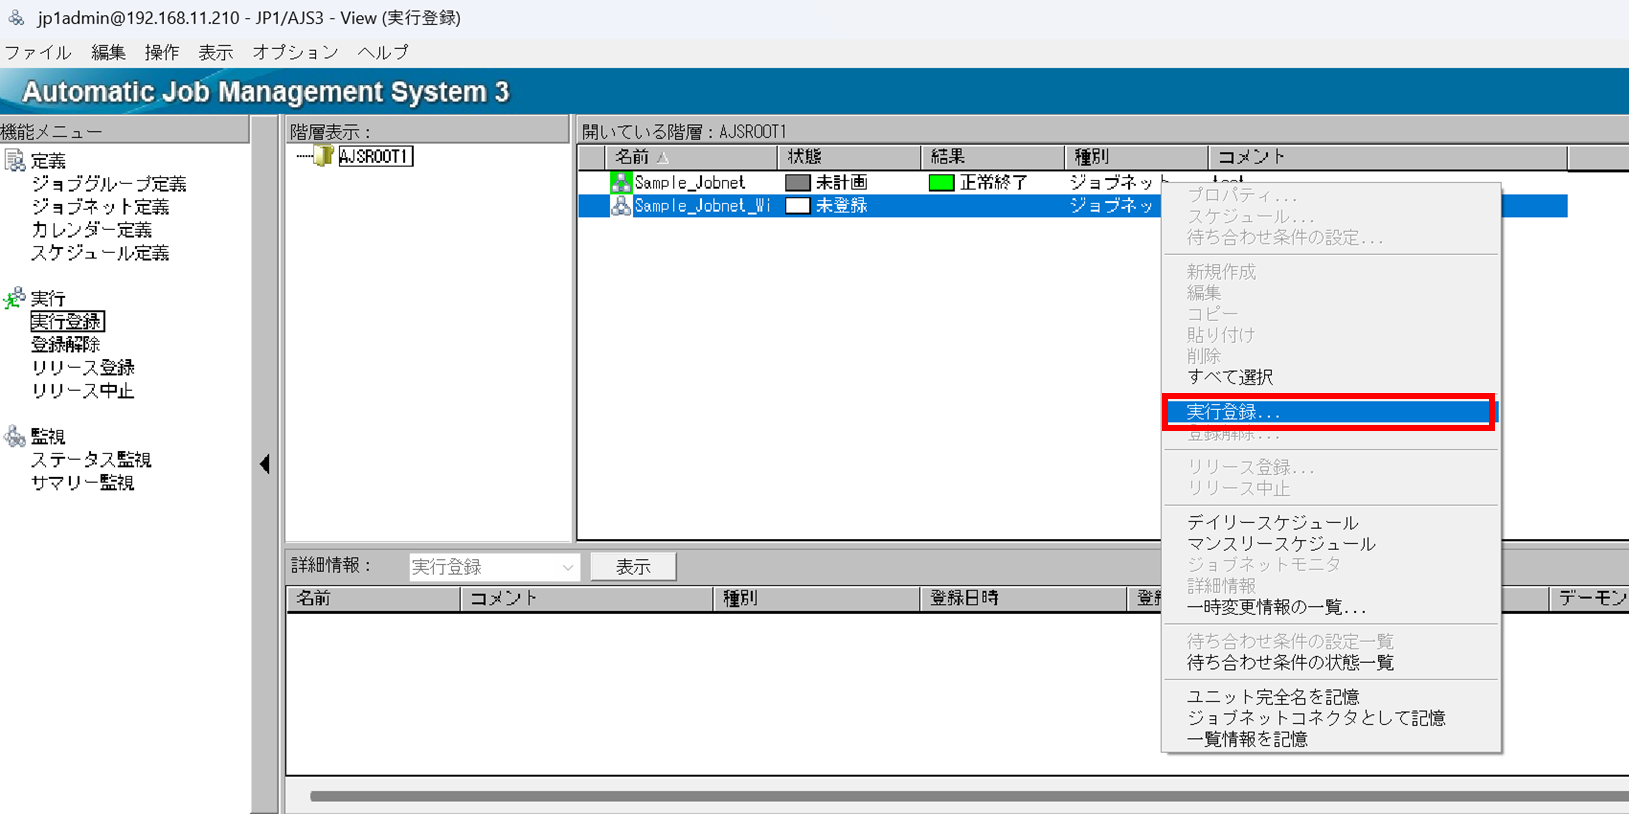Click the Sample_Jobnet_Wi jobnet icon
This screenshot has width=1629, height=814.
(621, 206)
